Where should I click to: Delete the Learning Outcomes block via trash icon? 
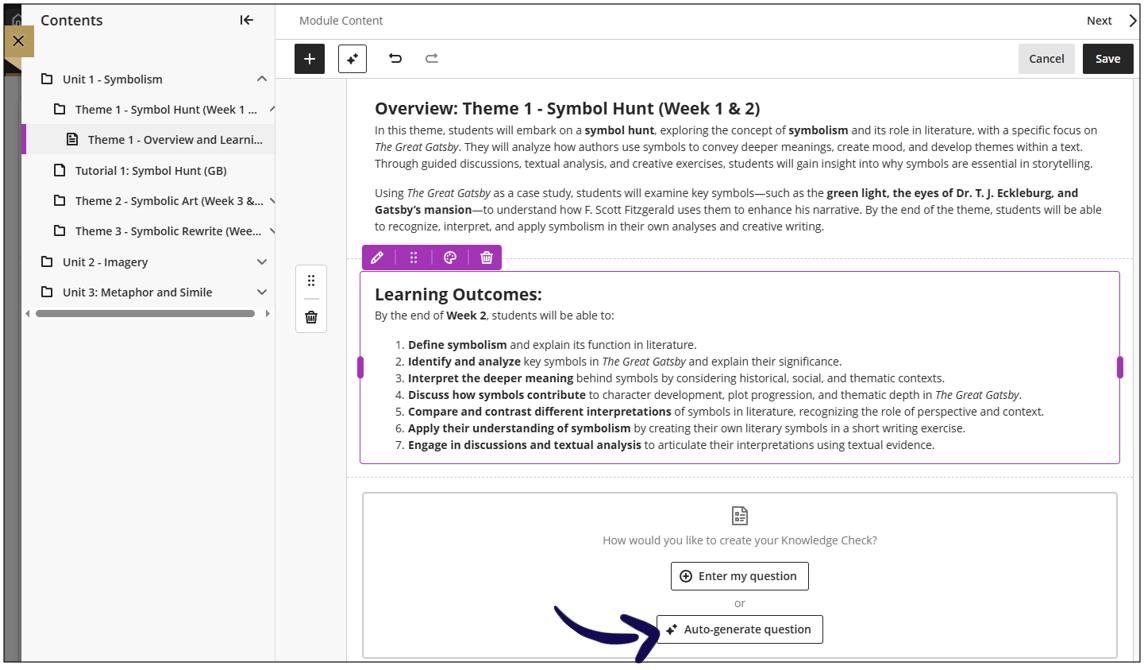click(486, 257)
